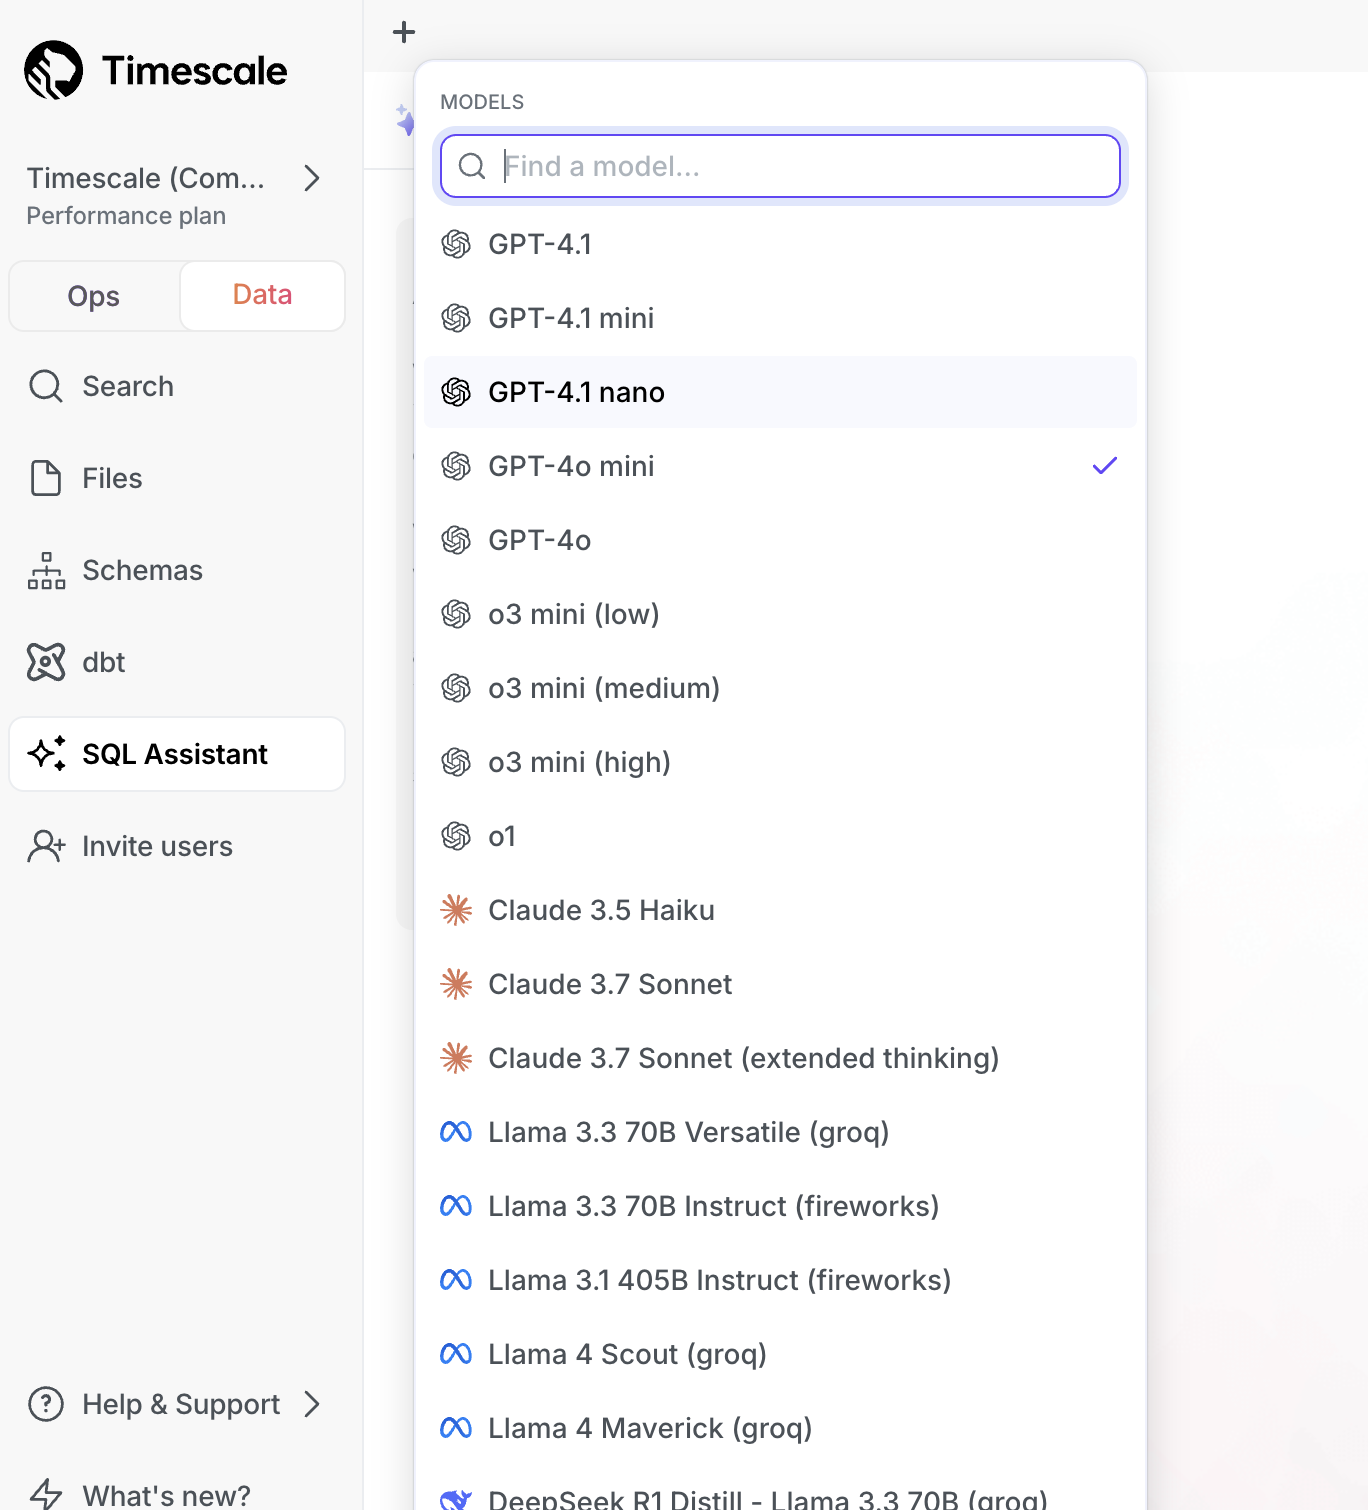Viewport: 1368px width, 1510px height.
Task: Expand the Help & Support chevron
Action: coord(312,1404)
